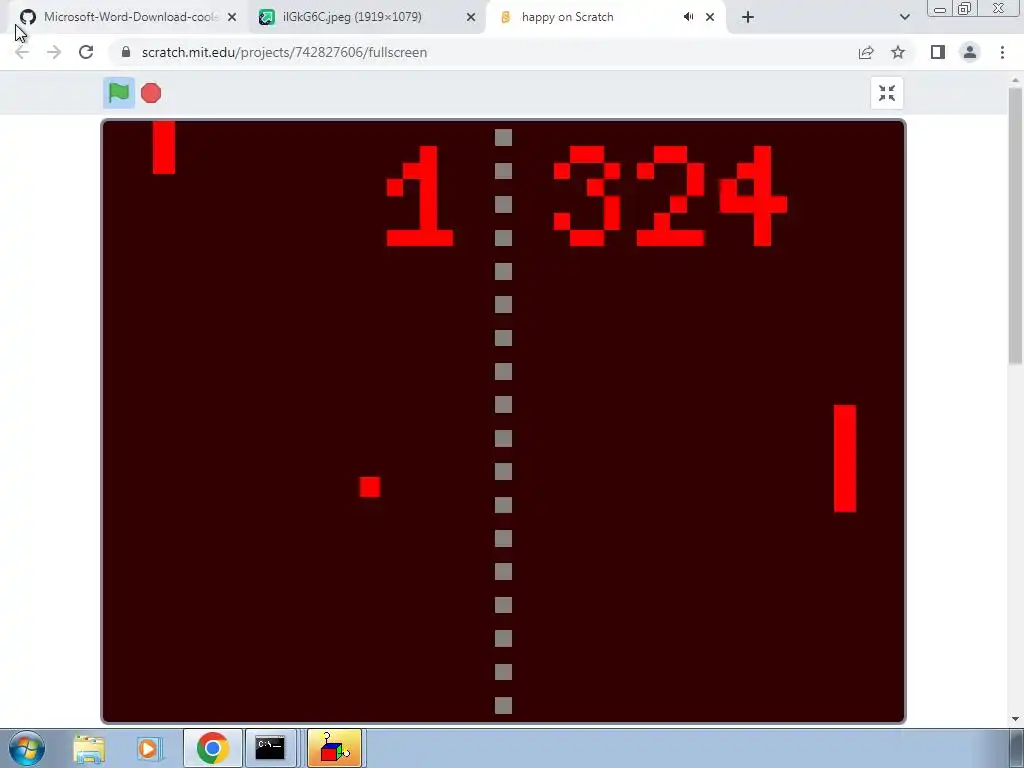The image size is (1024, 768).
Task: Open the Windows Start menu
Action: click(26, 748)
